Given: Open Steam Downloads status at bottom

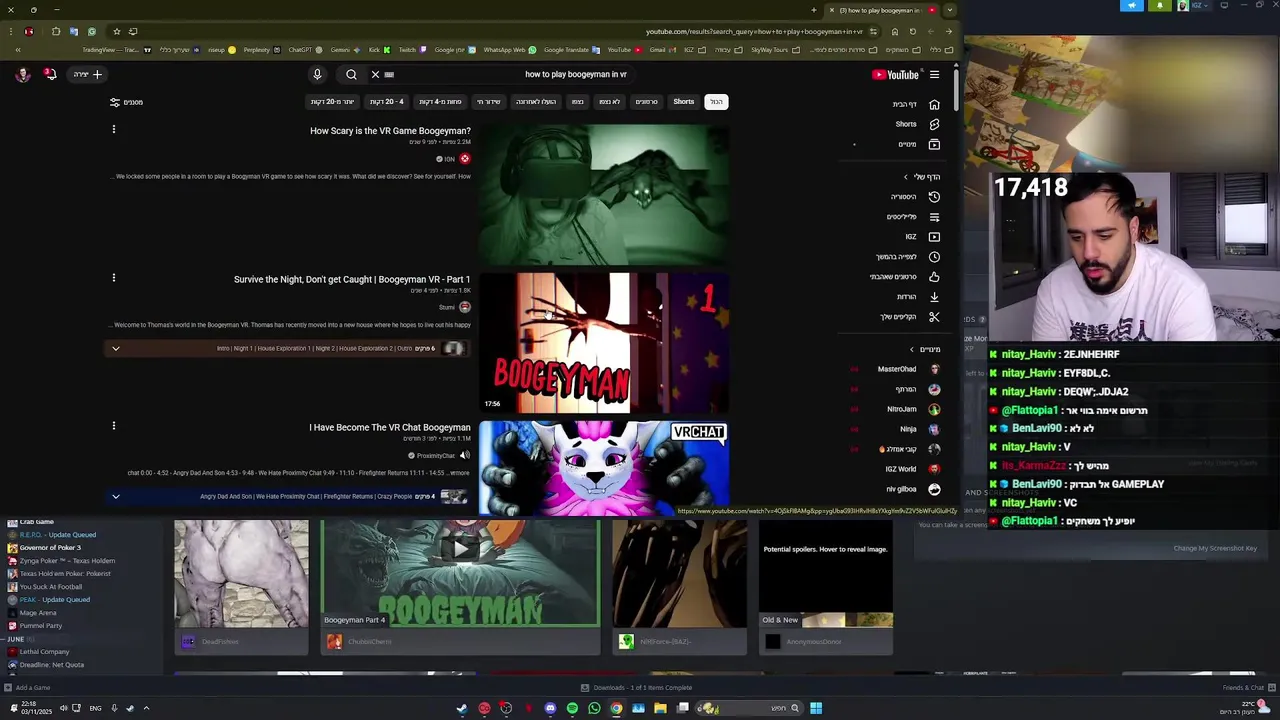Looking at the screenshot, I should [636, 688].
